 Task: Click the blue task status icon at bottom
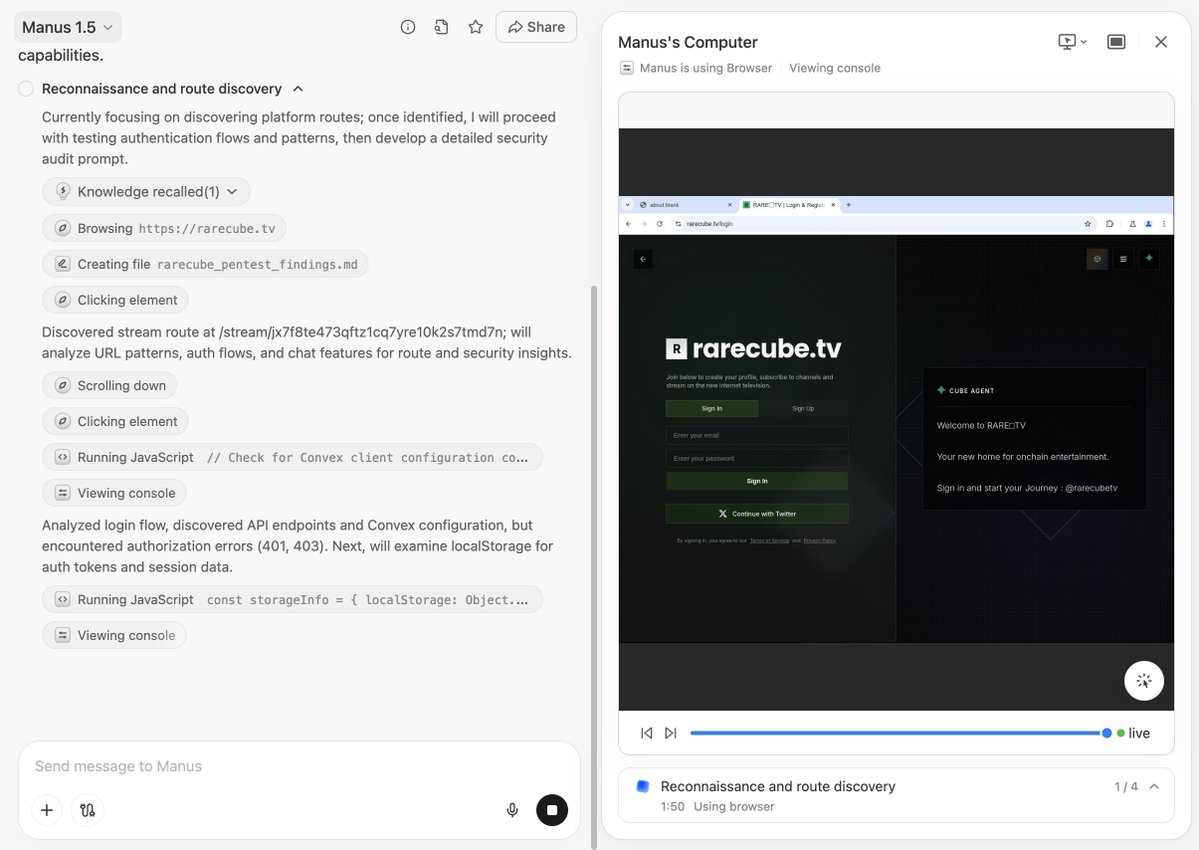pyautogui.click(x=643, y=787)
